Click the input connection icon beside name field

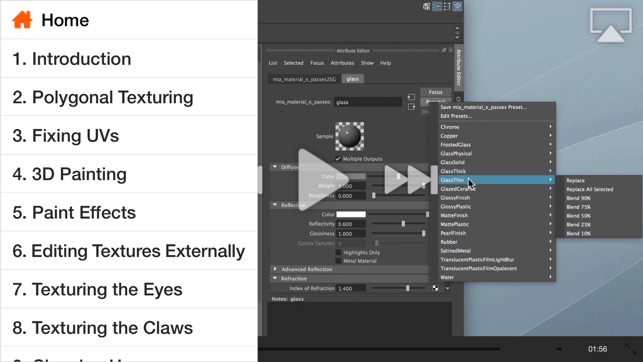(411, 97)
